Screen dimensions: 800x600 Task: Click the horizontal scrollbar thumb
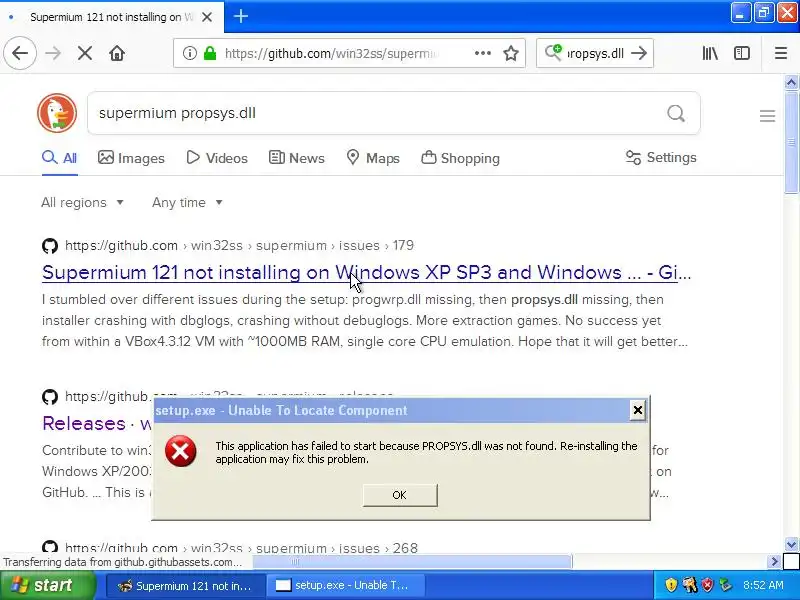point(412,562)
